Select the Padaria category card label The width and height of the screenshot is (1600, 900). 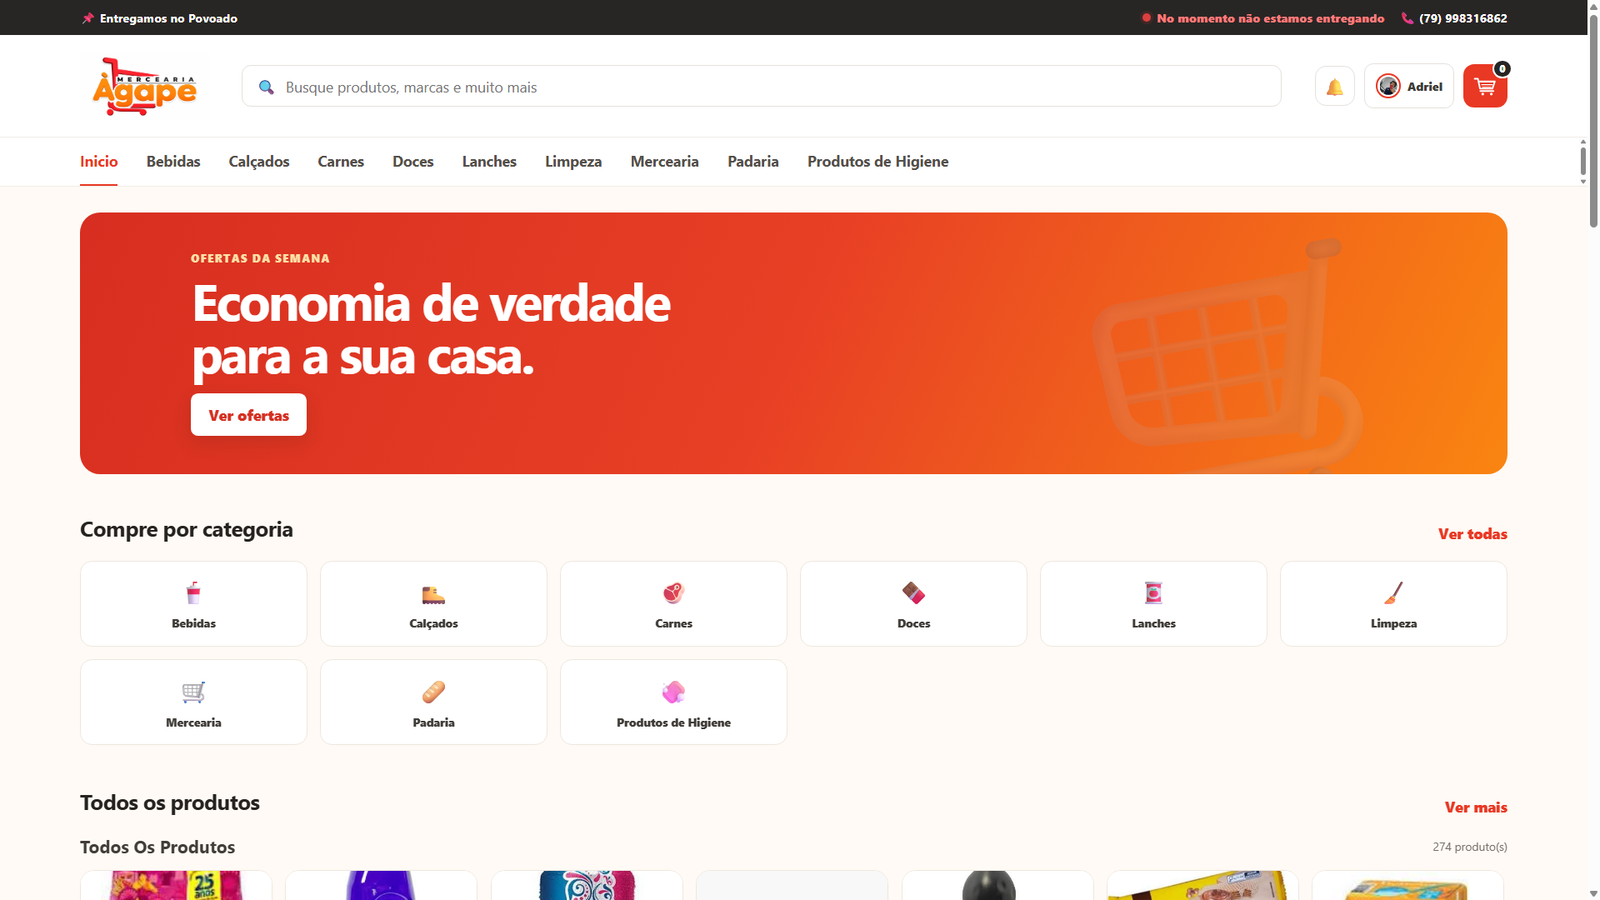(433, 722)
